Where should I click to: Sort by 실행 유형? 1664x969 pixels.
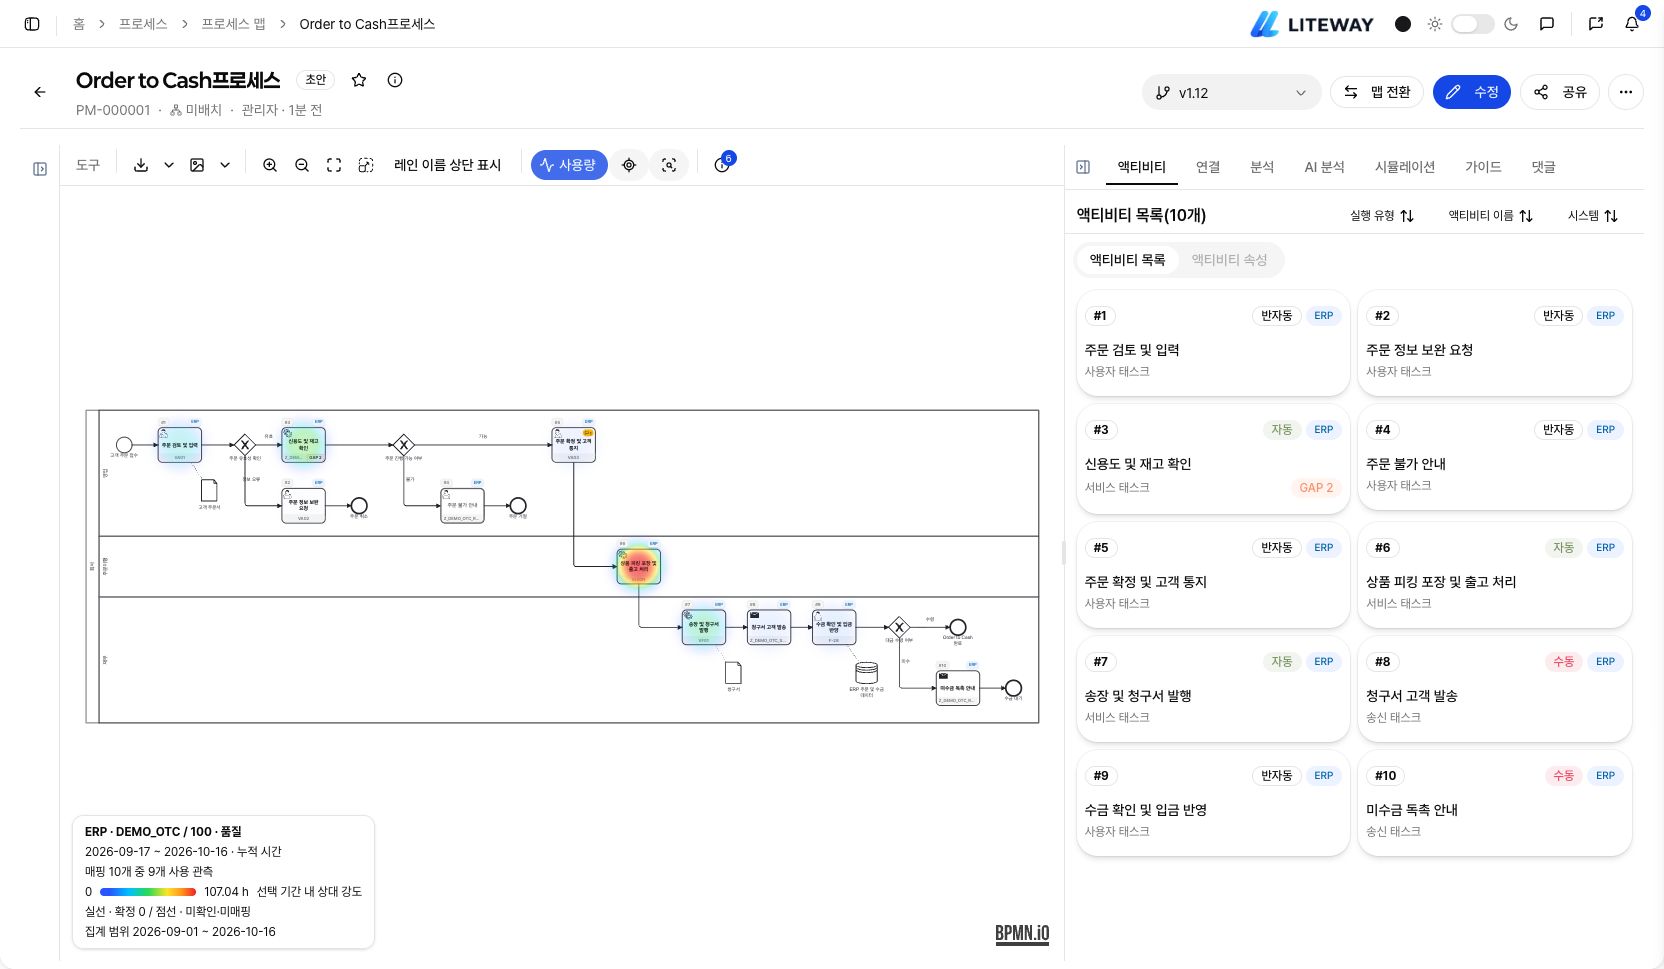click(x=1382, y=216)
